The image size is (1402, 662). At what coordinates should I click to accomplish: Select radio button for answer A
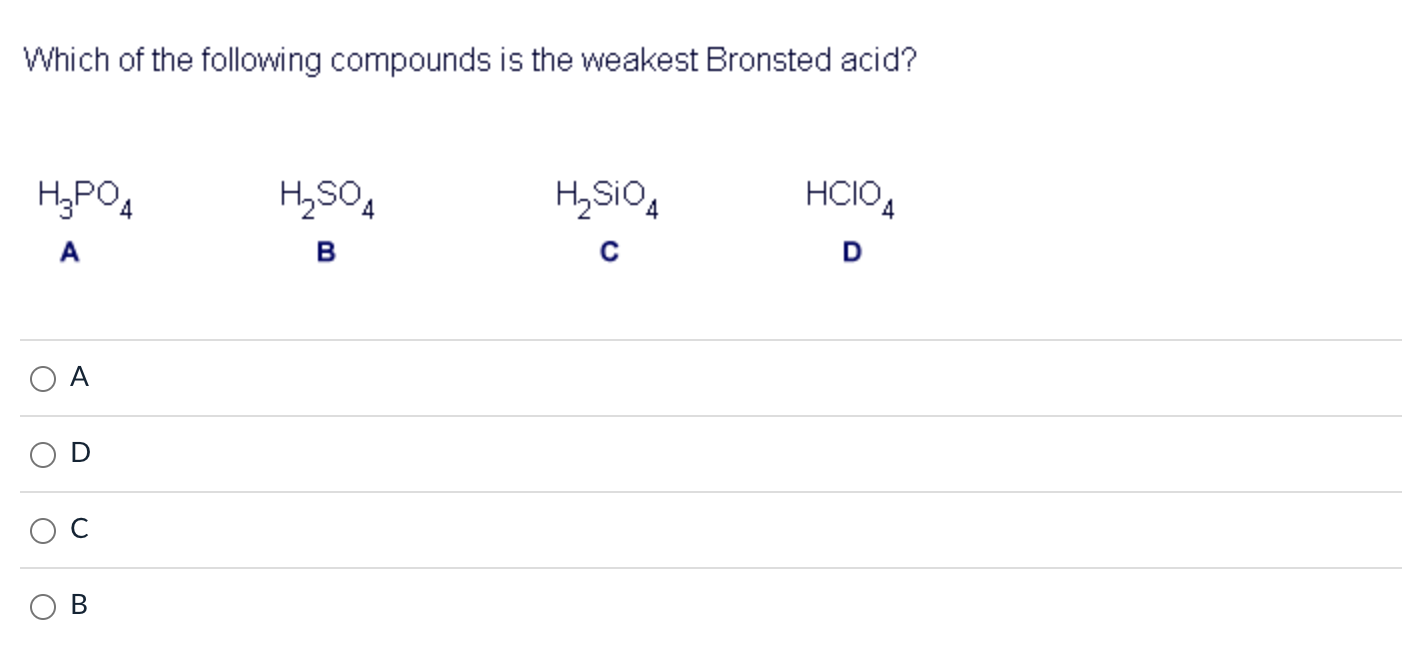point(42,378)
